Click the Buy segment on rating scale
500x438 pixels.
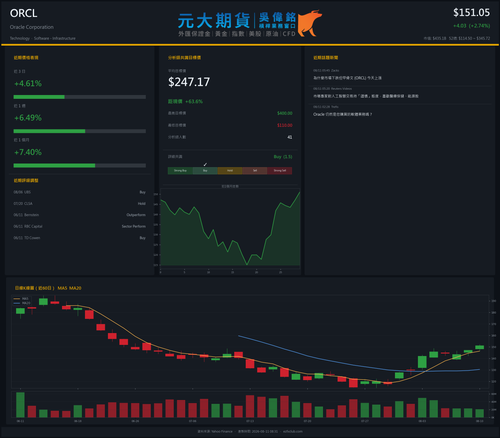point(205,171)
